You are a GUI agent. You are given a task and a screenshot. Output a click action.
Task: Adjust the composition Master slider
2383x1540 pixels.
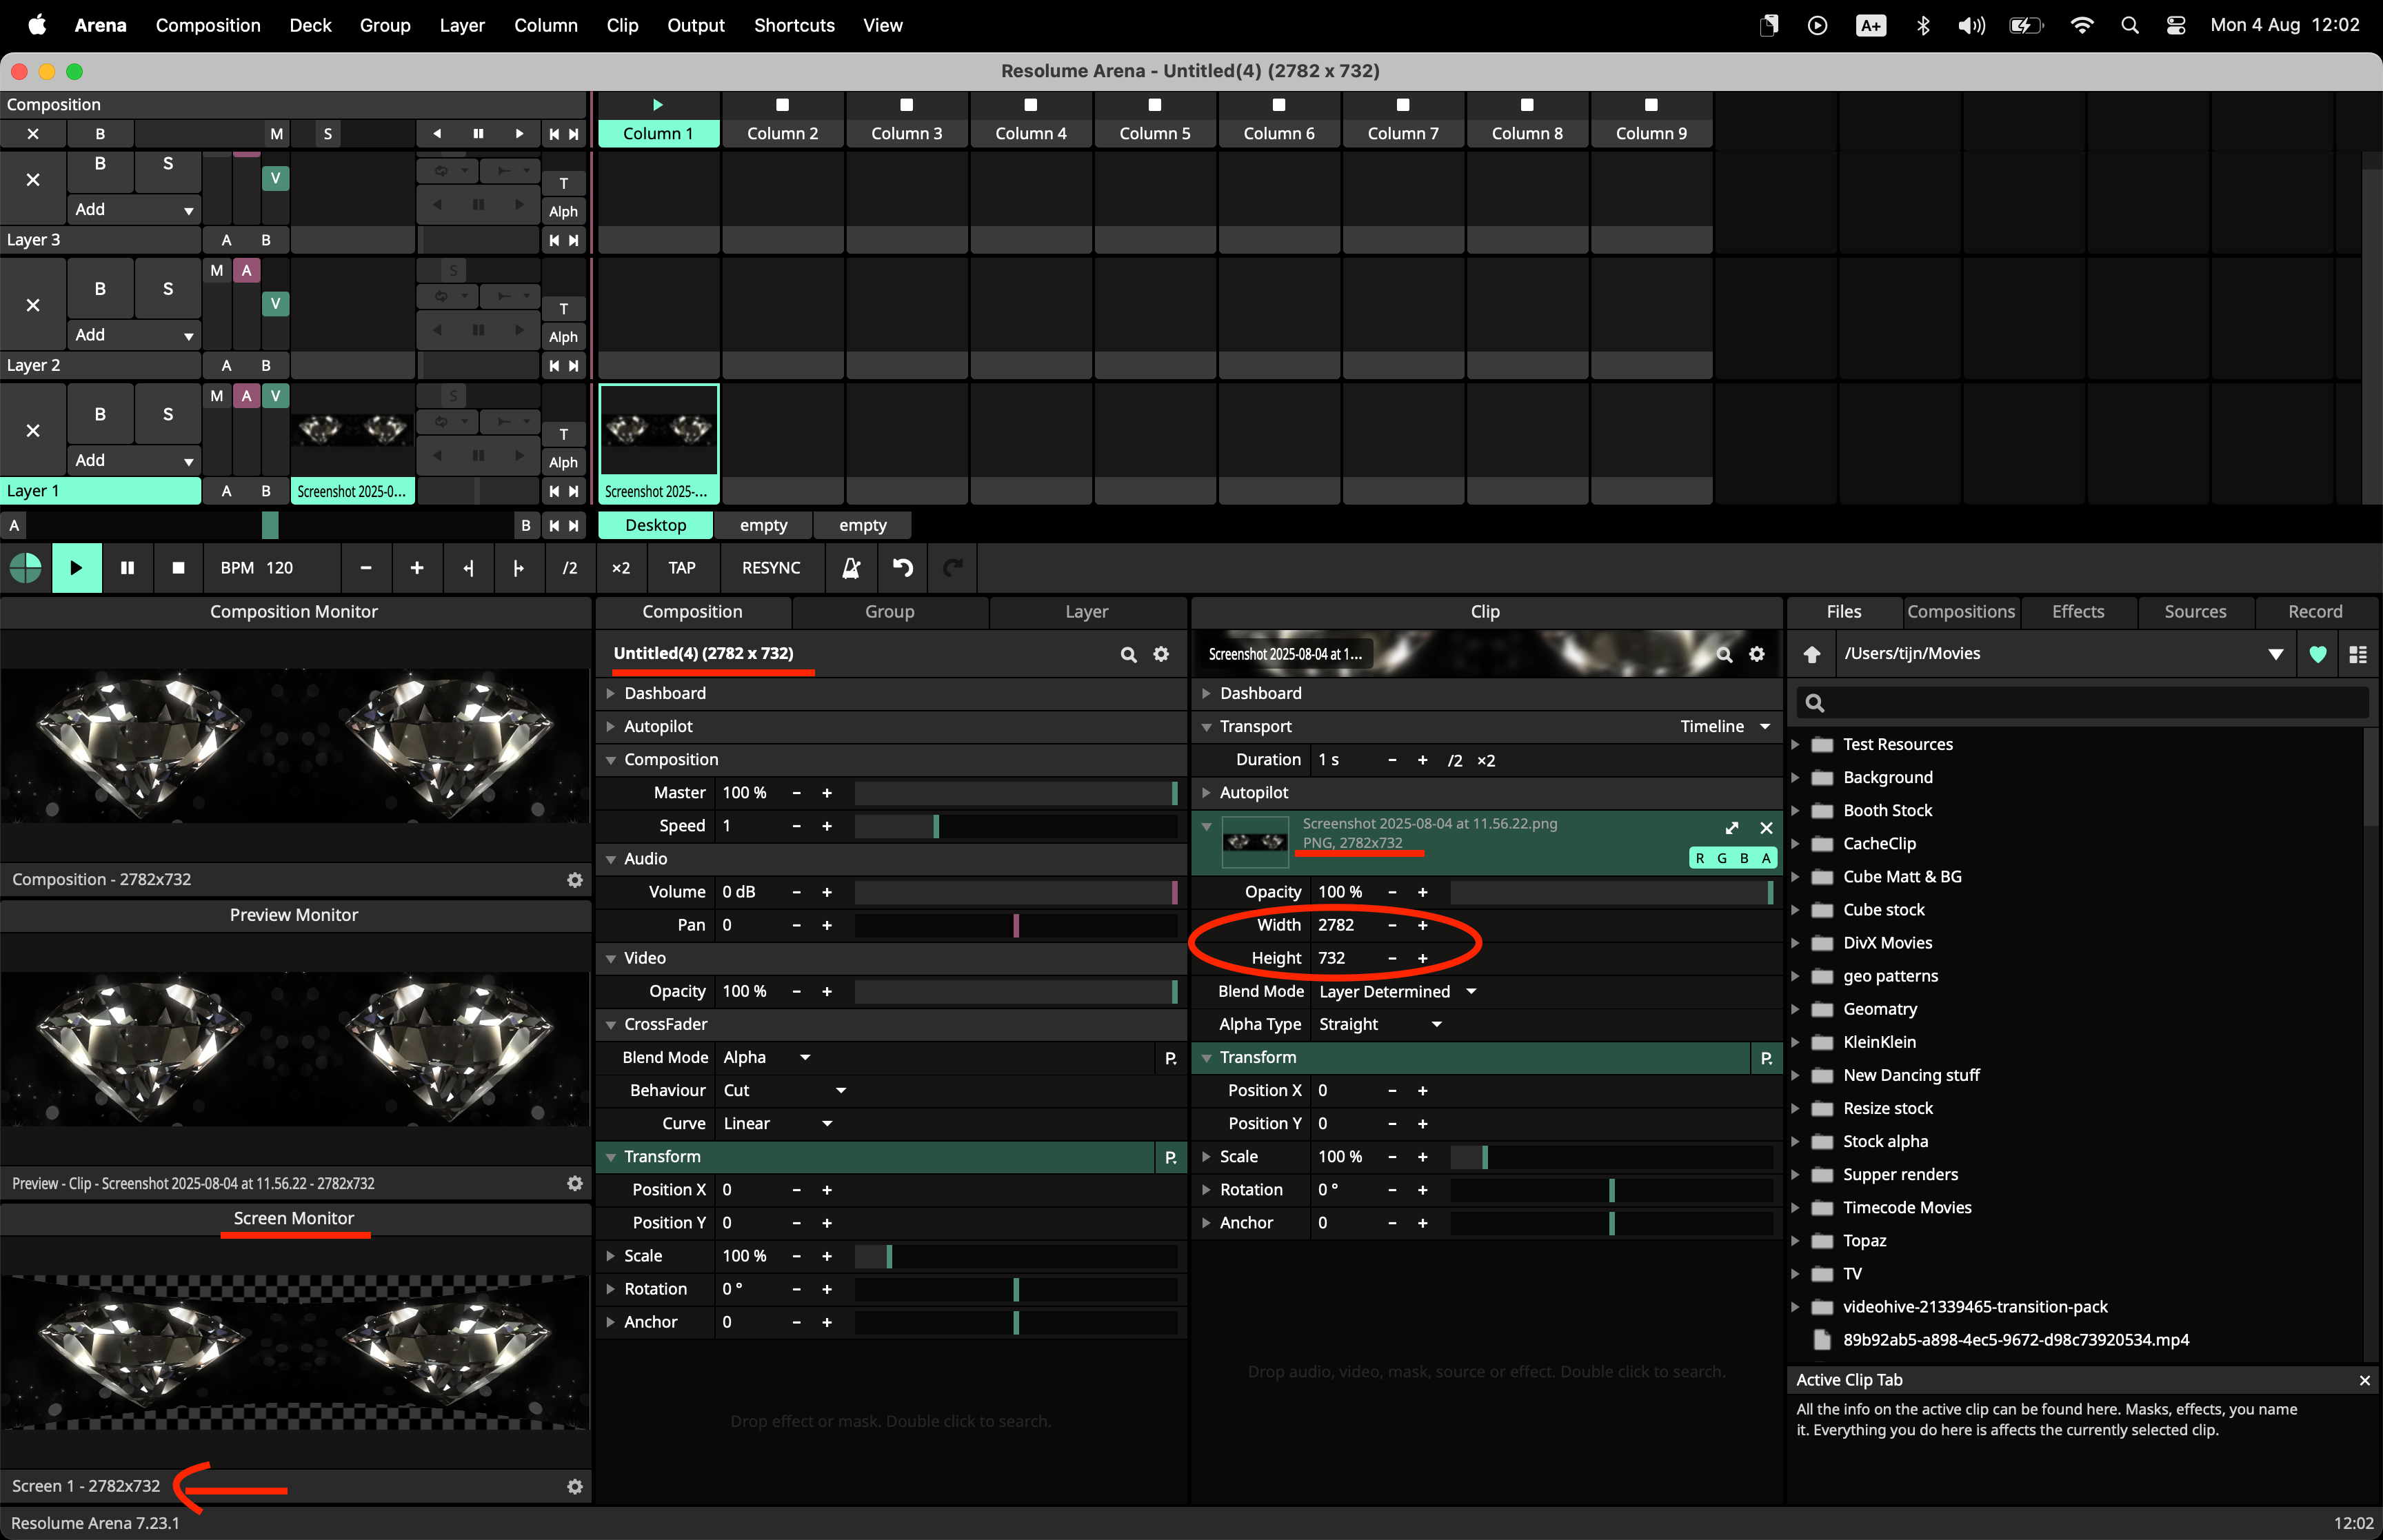click(1014, 793)
